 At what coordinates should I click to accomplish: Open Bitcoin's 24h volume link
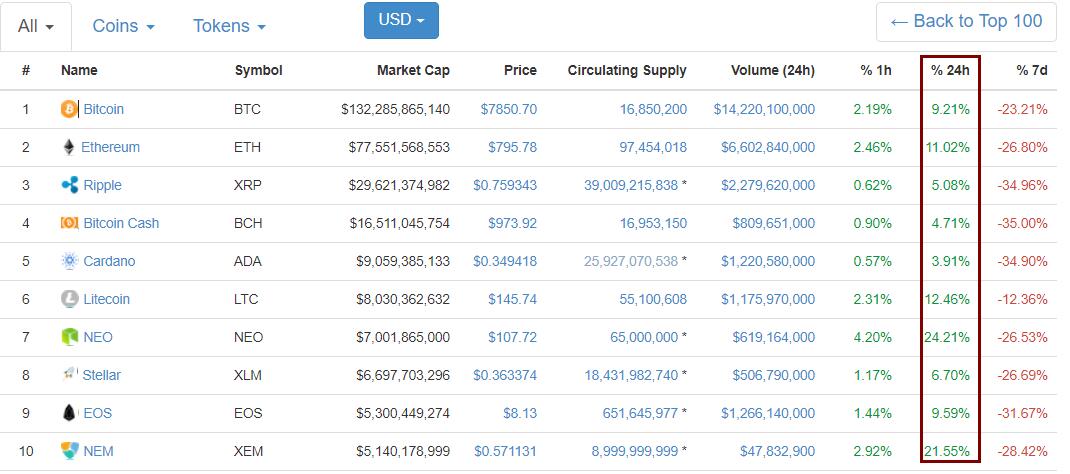click(764, 109)
